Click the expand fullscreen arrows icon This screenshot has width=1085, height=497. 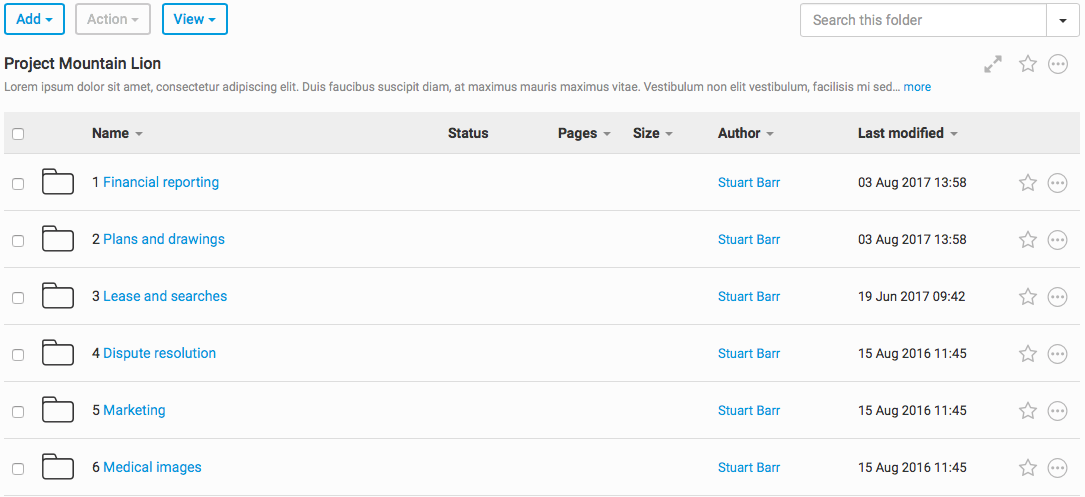(993, 64)
